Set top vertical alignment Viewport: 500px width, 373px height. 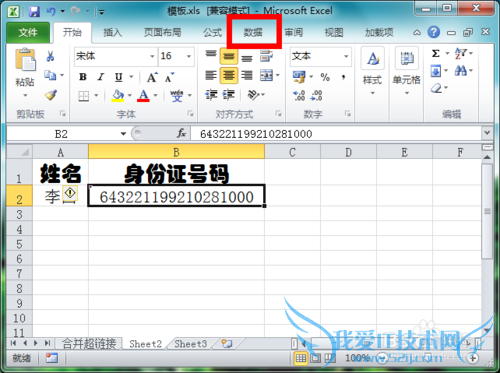click(211, 55)
